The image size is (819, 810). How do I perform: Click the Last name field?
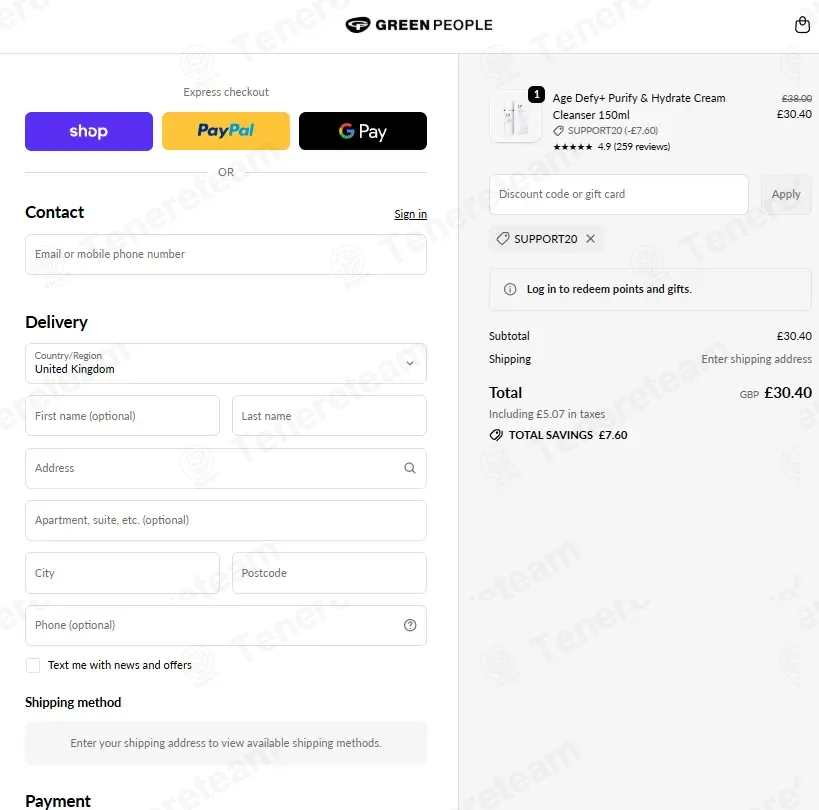[329, 416]
